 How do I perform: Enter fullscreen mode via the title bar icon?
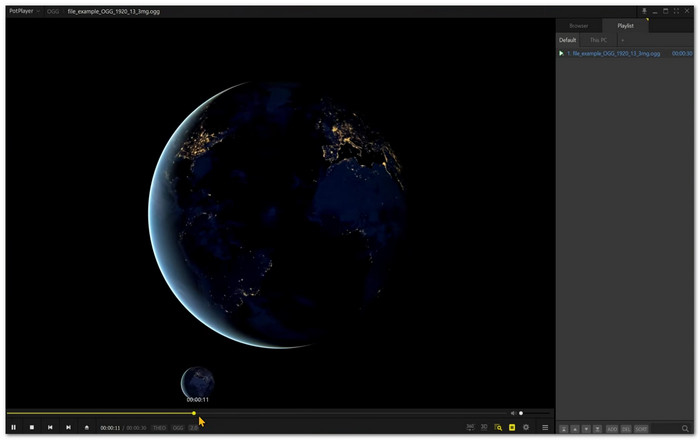[x=676, y=11]
